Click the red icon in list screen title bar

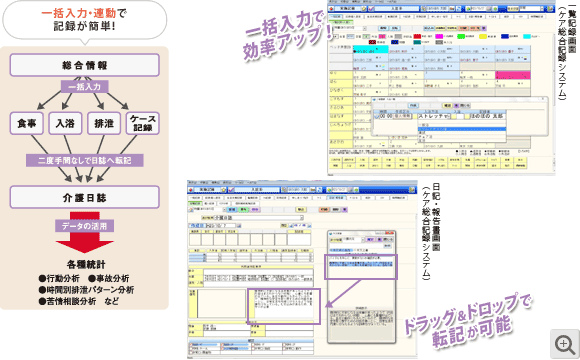(332, 8)
